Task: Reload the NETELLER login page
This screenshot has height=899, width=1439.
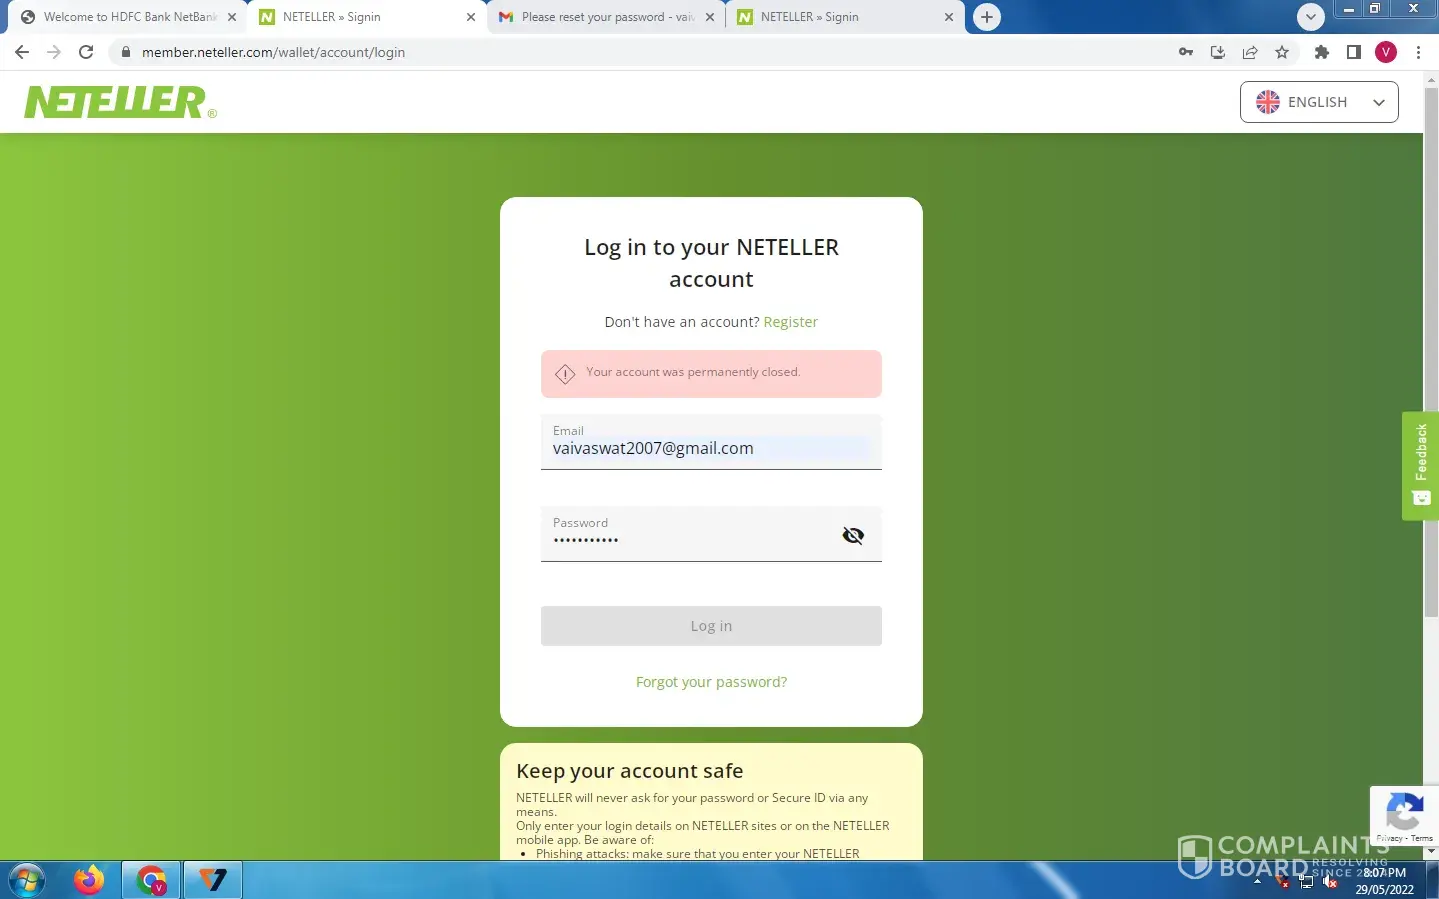Action: pyautogui.click(x=86, y=52)
